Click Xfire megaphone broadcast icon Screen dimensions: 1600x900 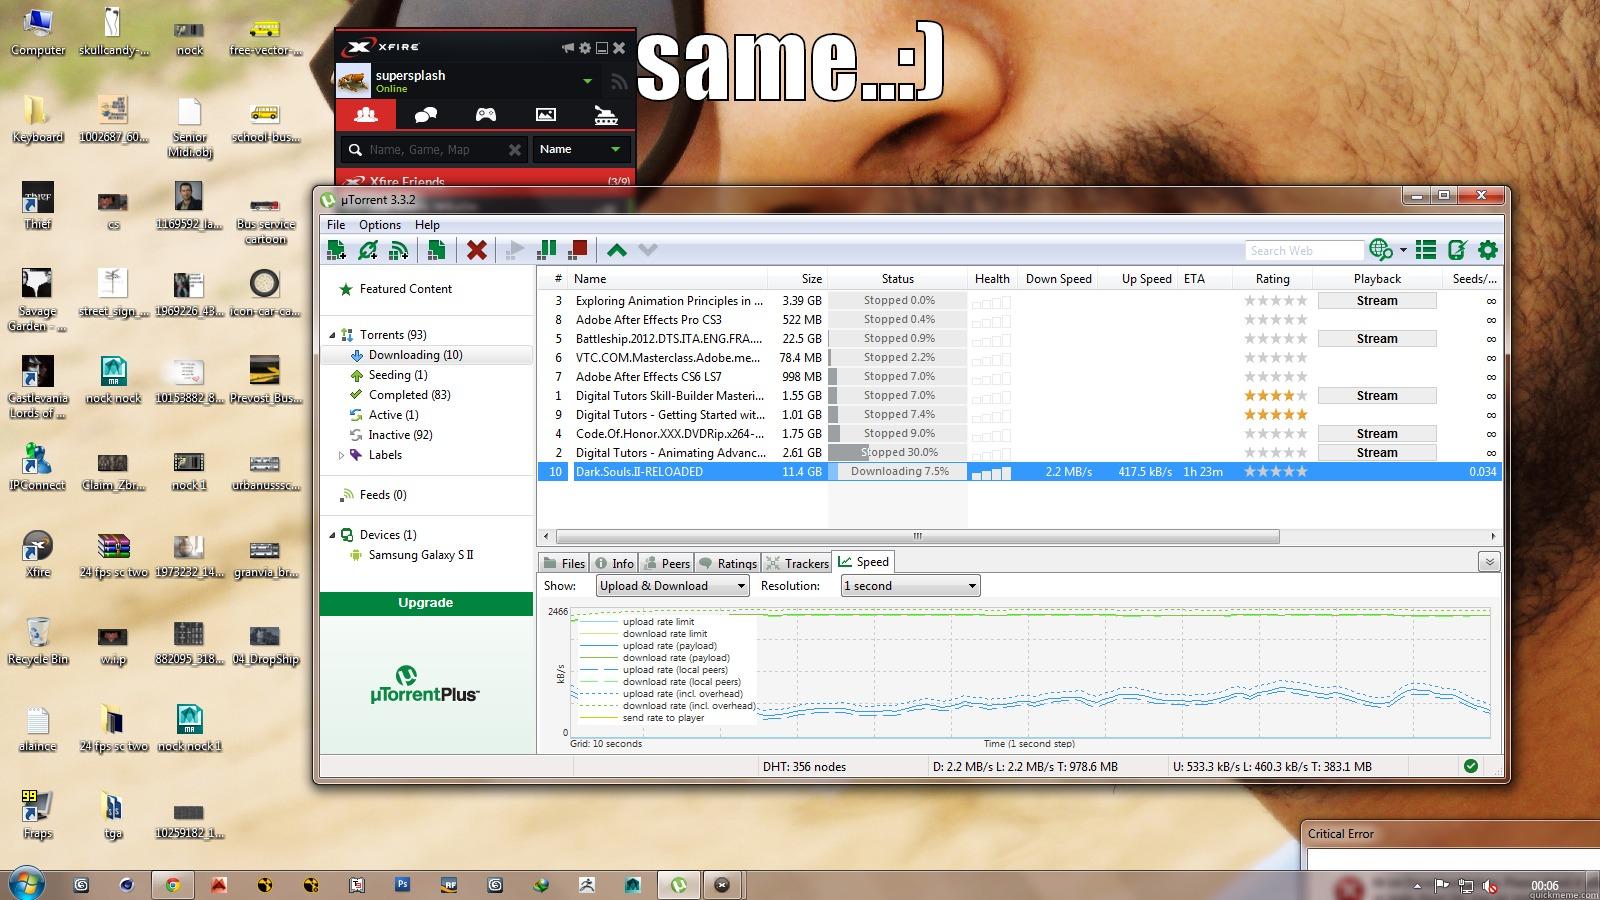568,48
